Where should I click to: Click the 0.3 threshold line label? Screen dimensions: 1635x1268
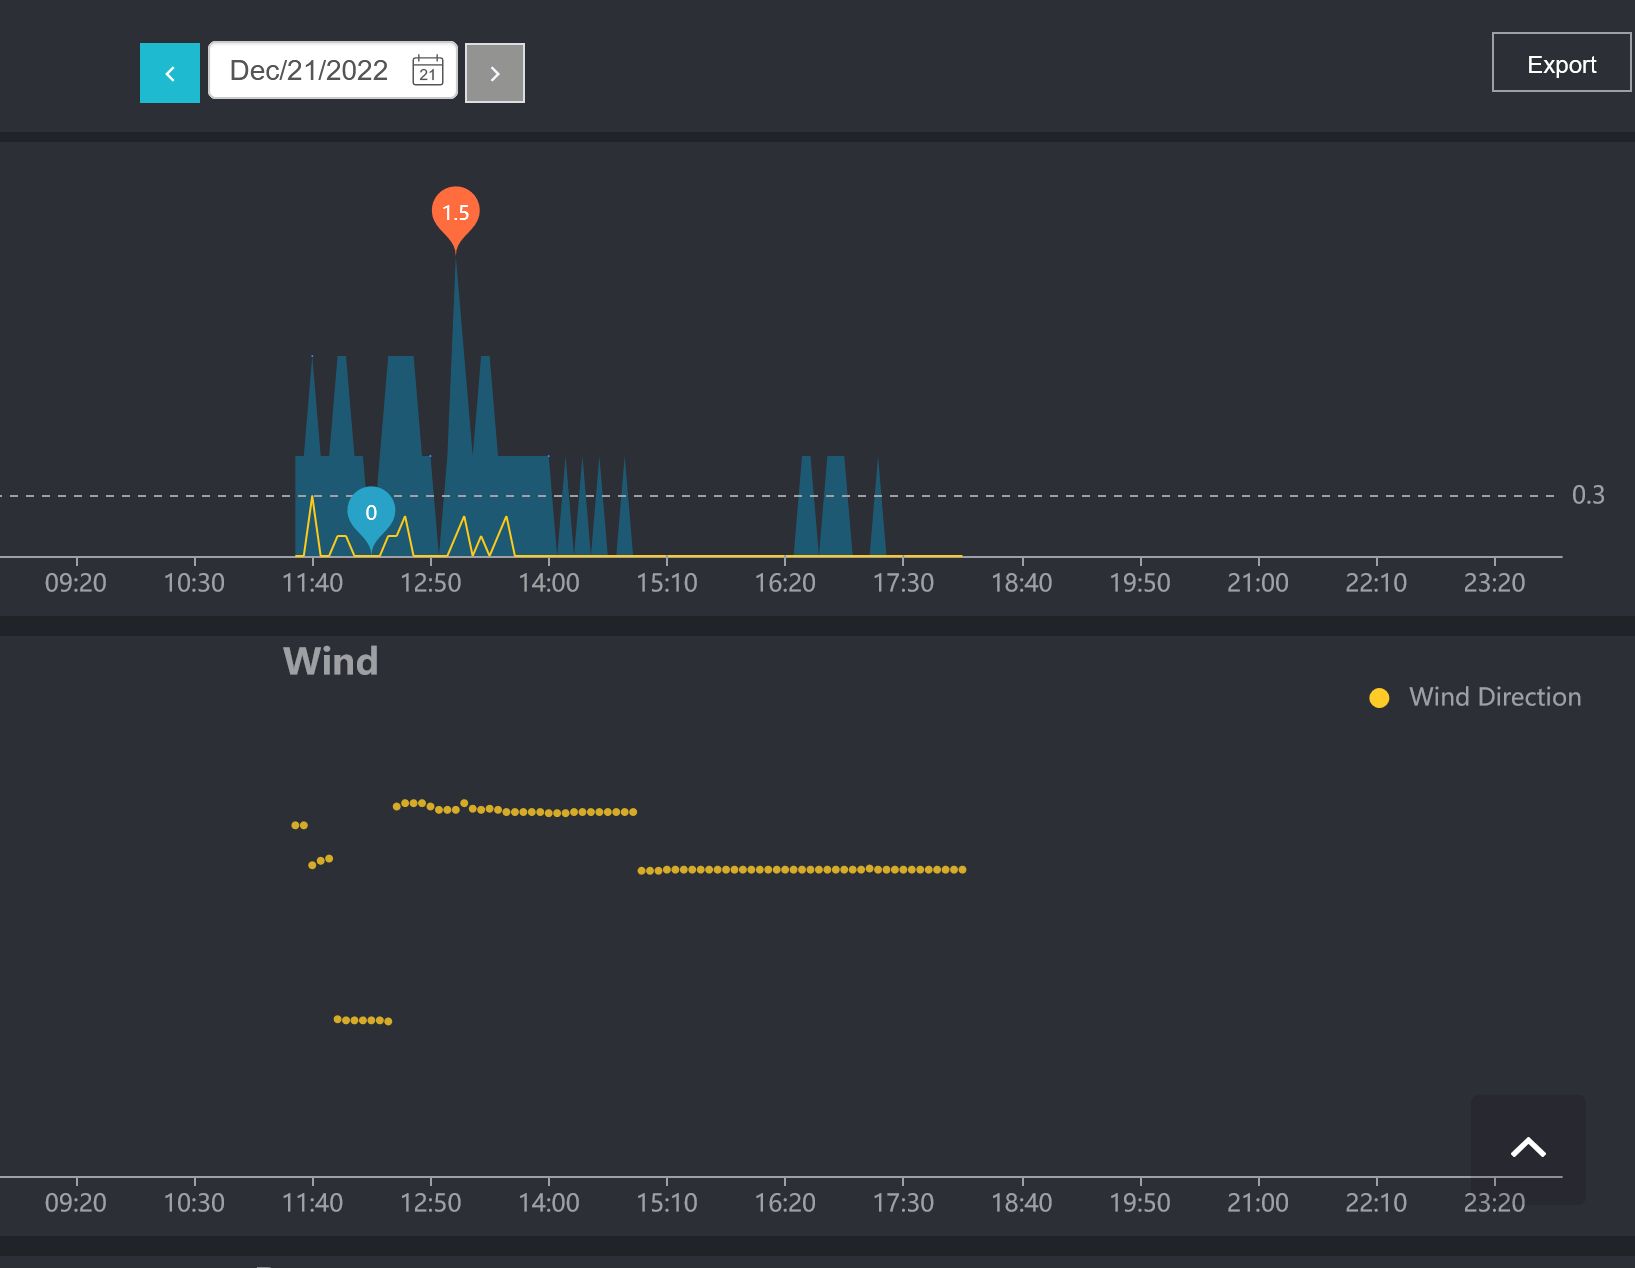1587,495
